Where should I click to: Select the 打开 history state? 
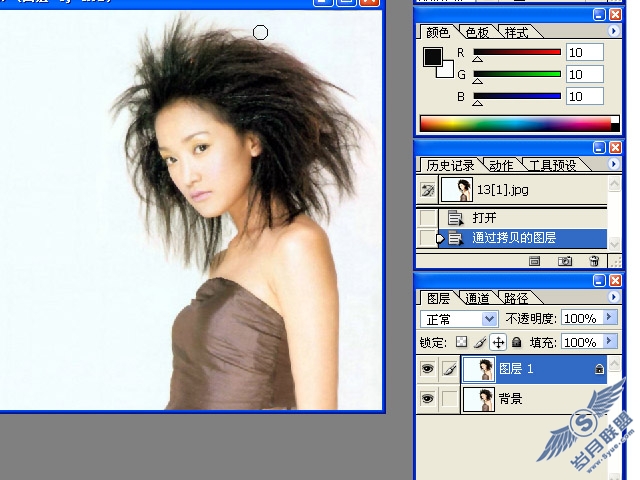(x=524, y=218)
